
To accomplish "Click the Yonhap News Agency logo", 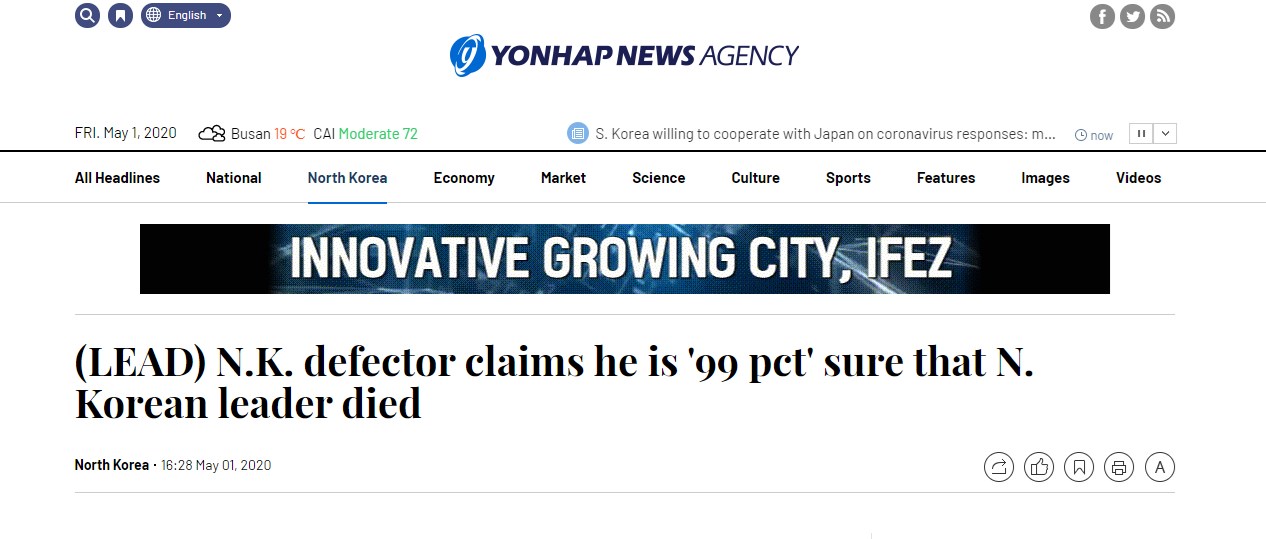I will tap(624, 55).
